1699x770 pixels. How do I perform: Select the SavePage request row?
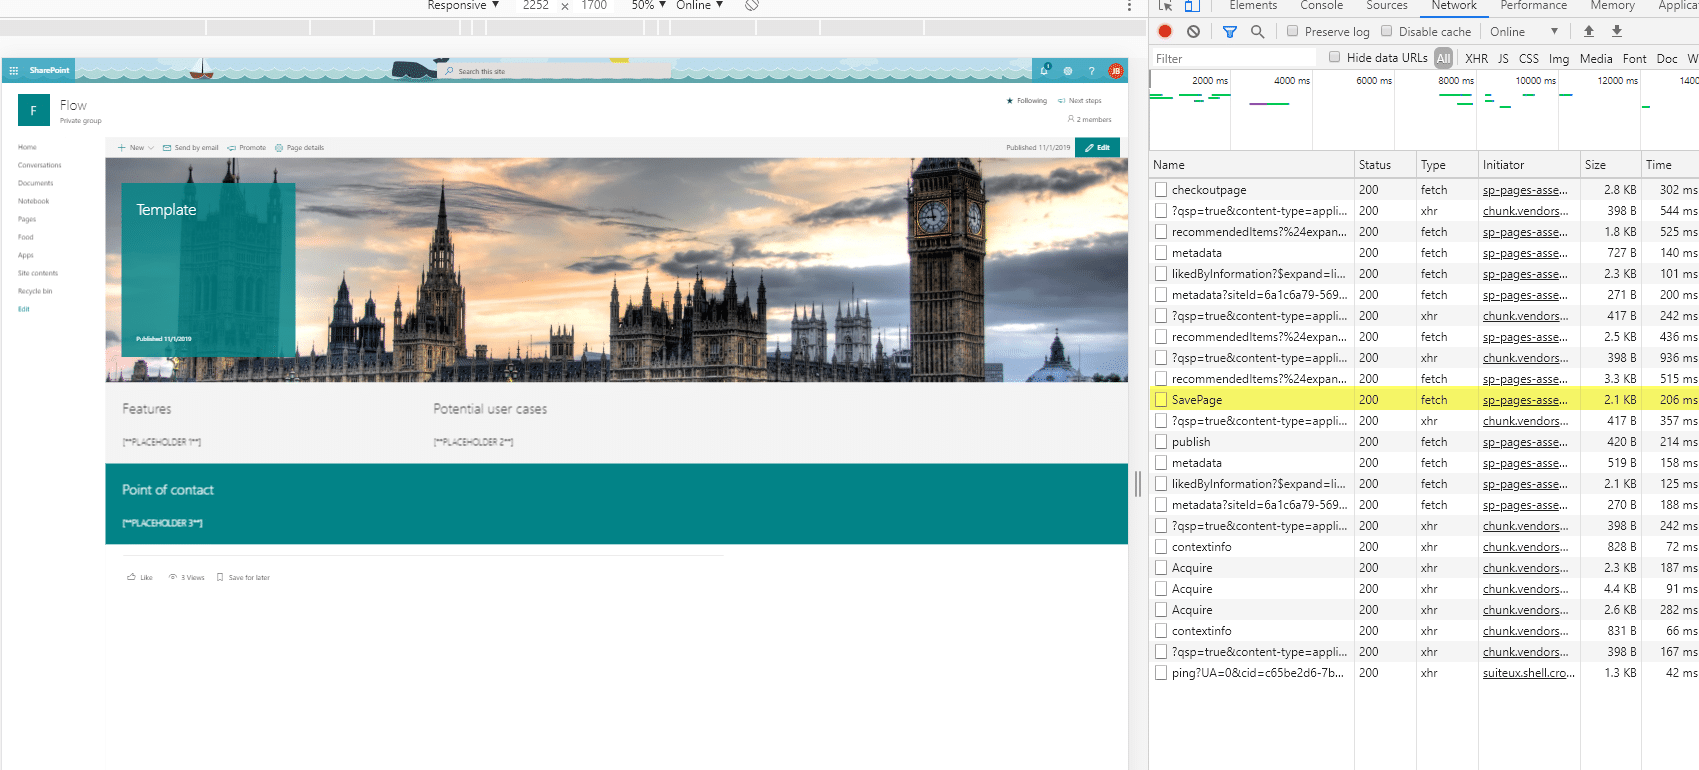point(1423,400)
